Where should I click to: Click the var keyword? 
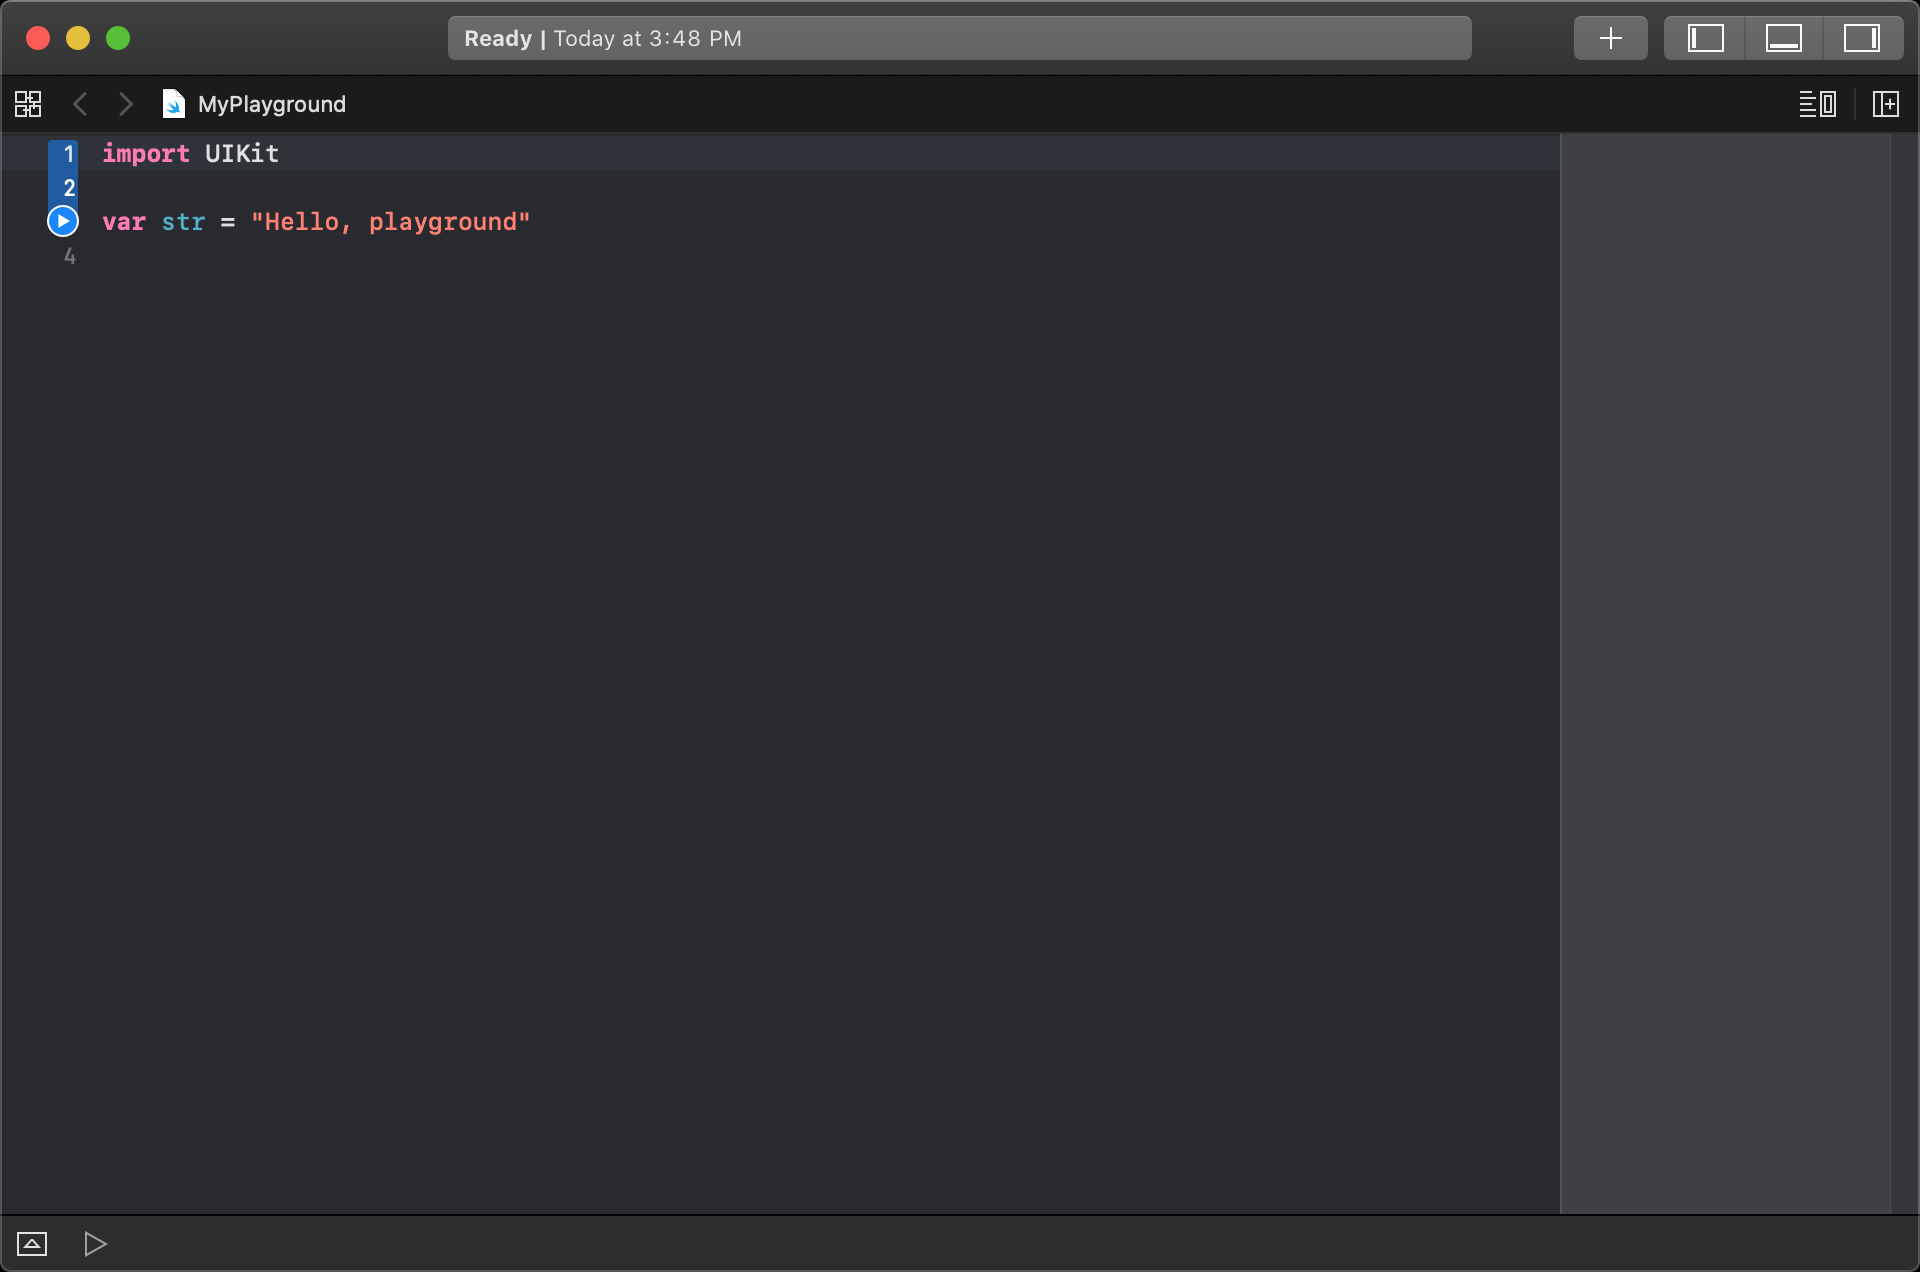pos(124,222)
